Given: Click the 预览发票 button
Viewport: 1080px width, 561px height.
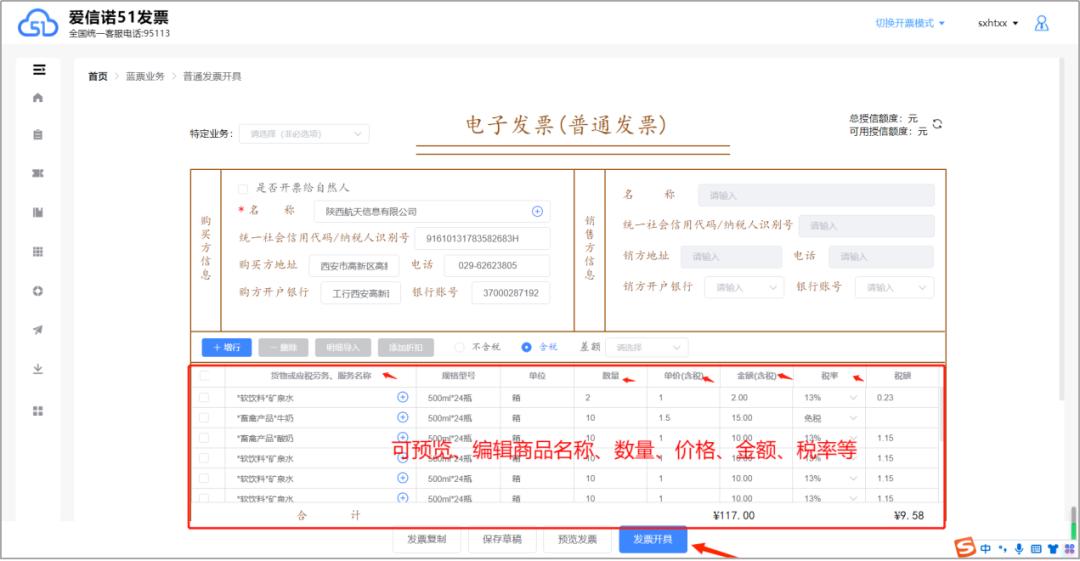Looking at the screenshot, I should coord(577,539).
